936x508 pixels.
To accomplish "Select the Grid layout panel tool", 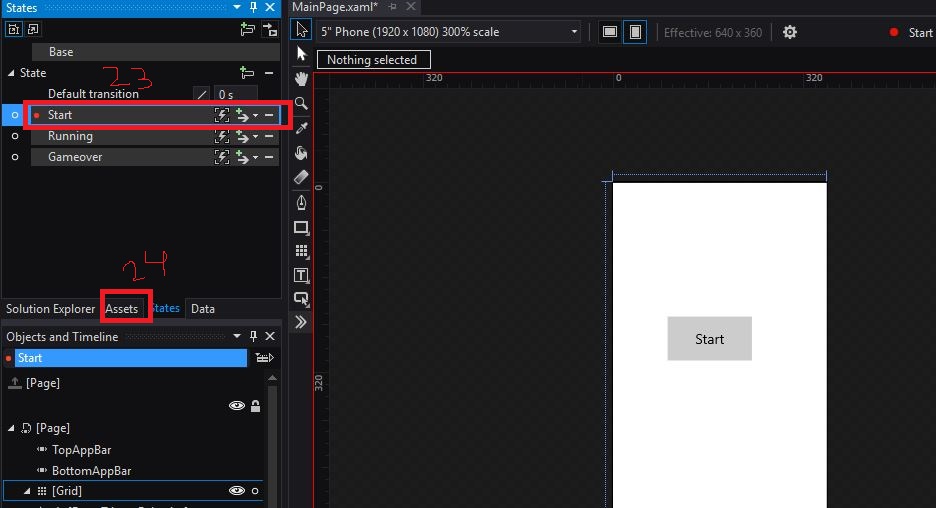I will (x=301, y=251).
